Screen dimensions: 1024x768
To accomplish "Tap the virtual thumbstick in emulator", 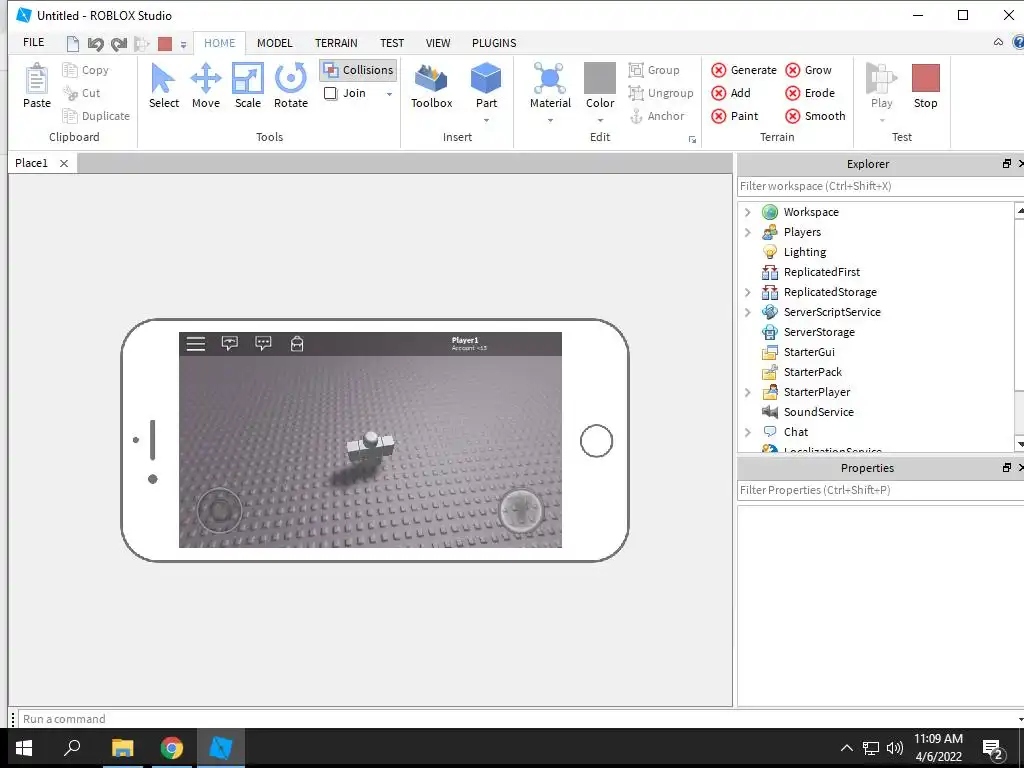I will 219,510.
